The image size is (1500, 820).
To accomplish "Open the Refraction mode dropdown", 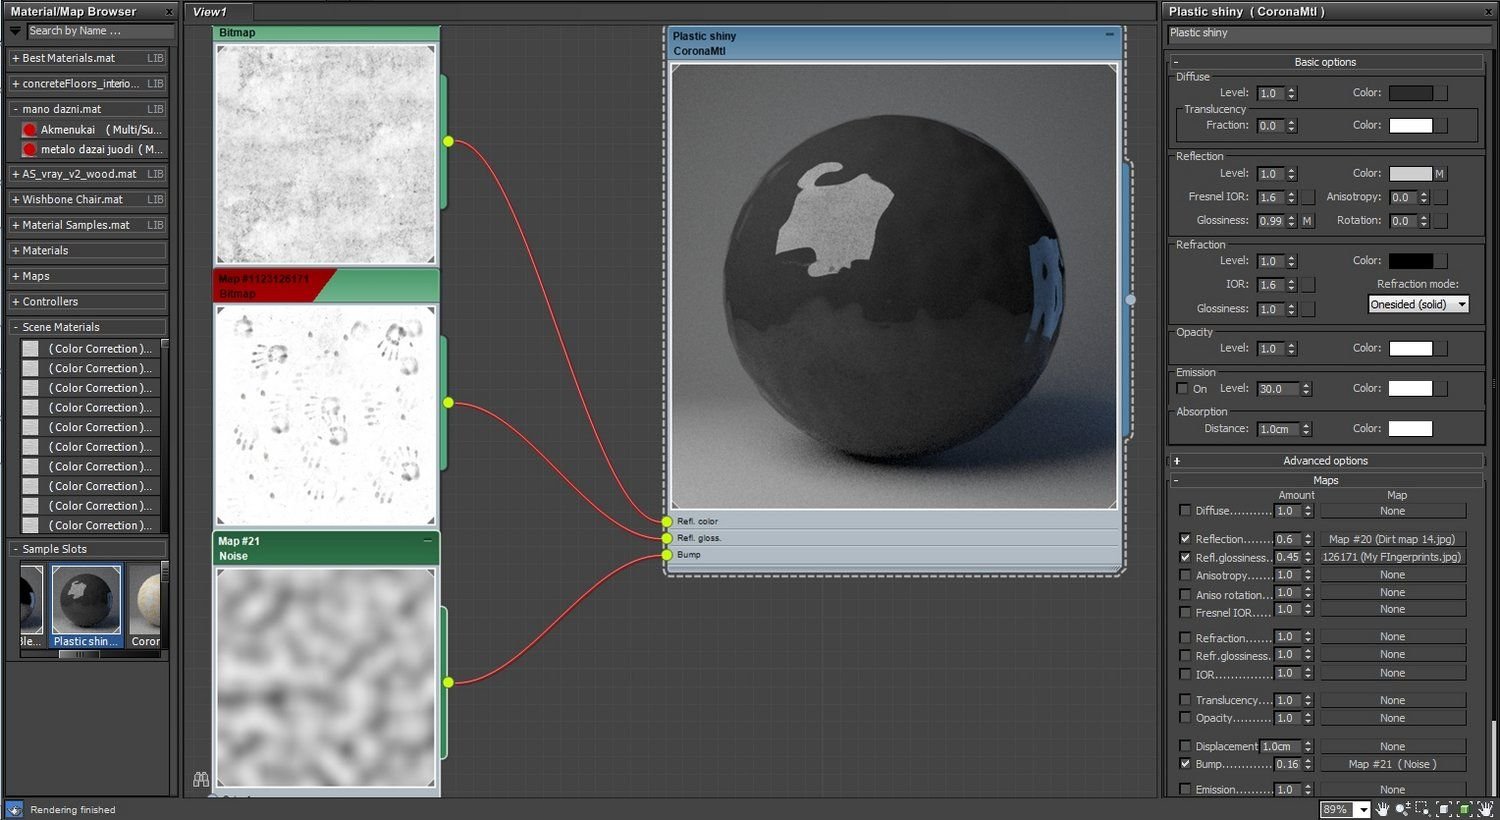I will pyautogui.click(x=1418, y=304).
